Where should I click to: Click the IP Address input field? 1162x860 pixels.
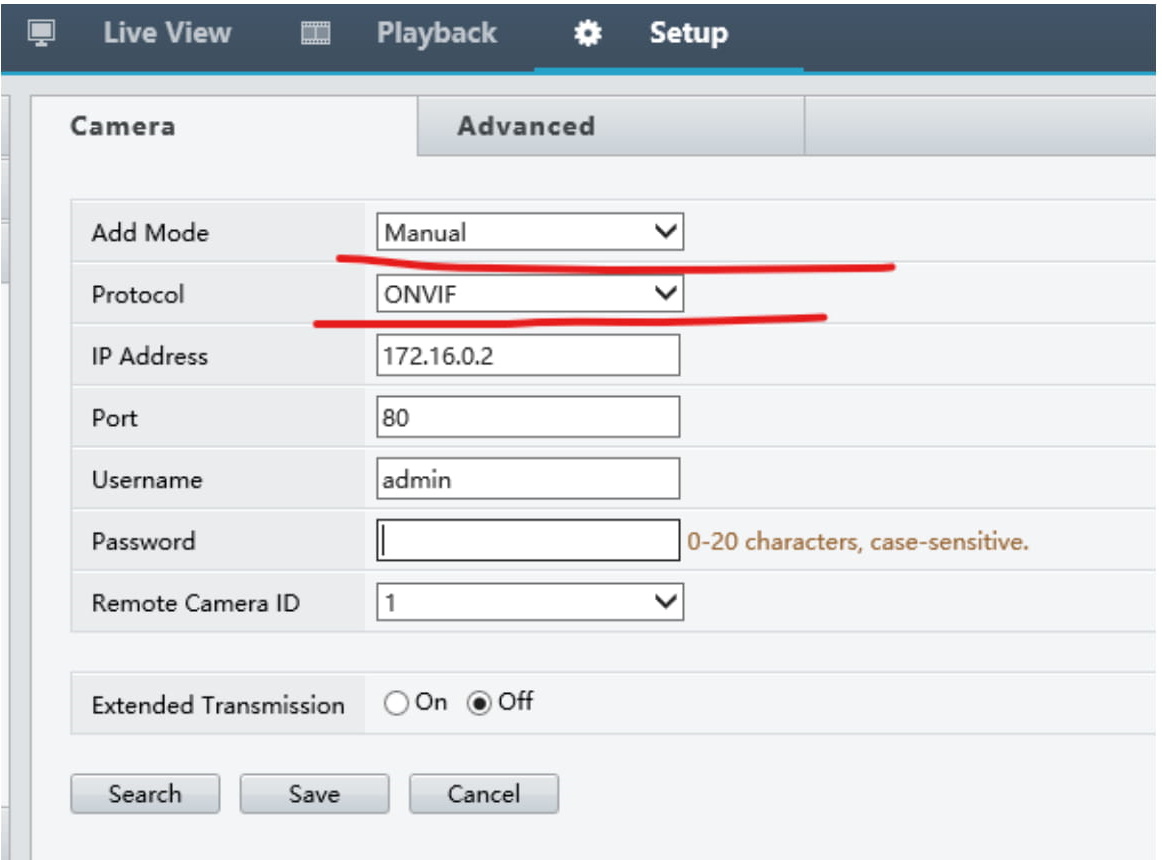(x=528, y=356)
